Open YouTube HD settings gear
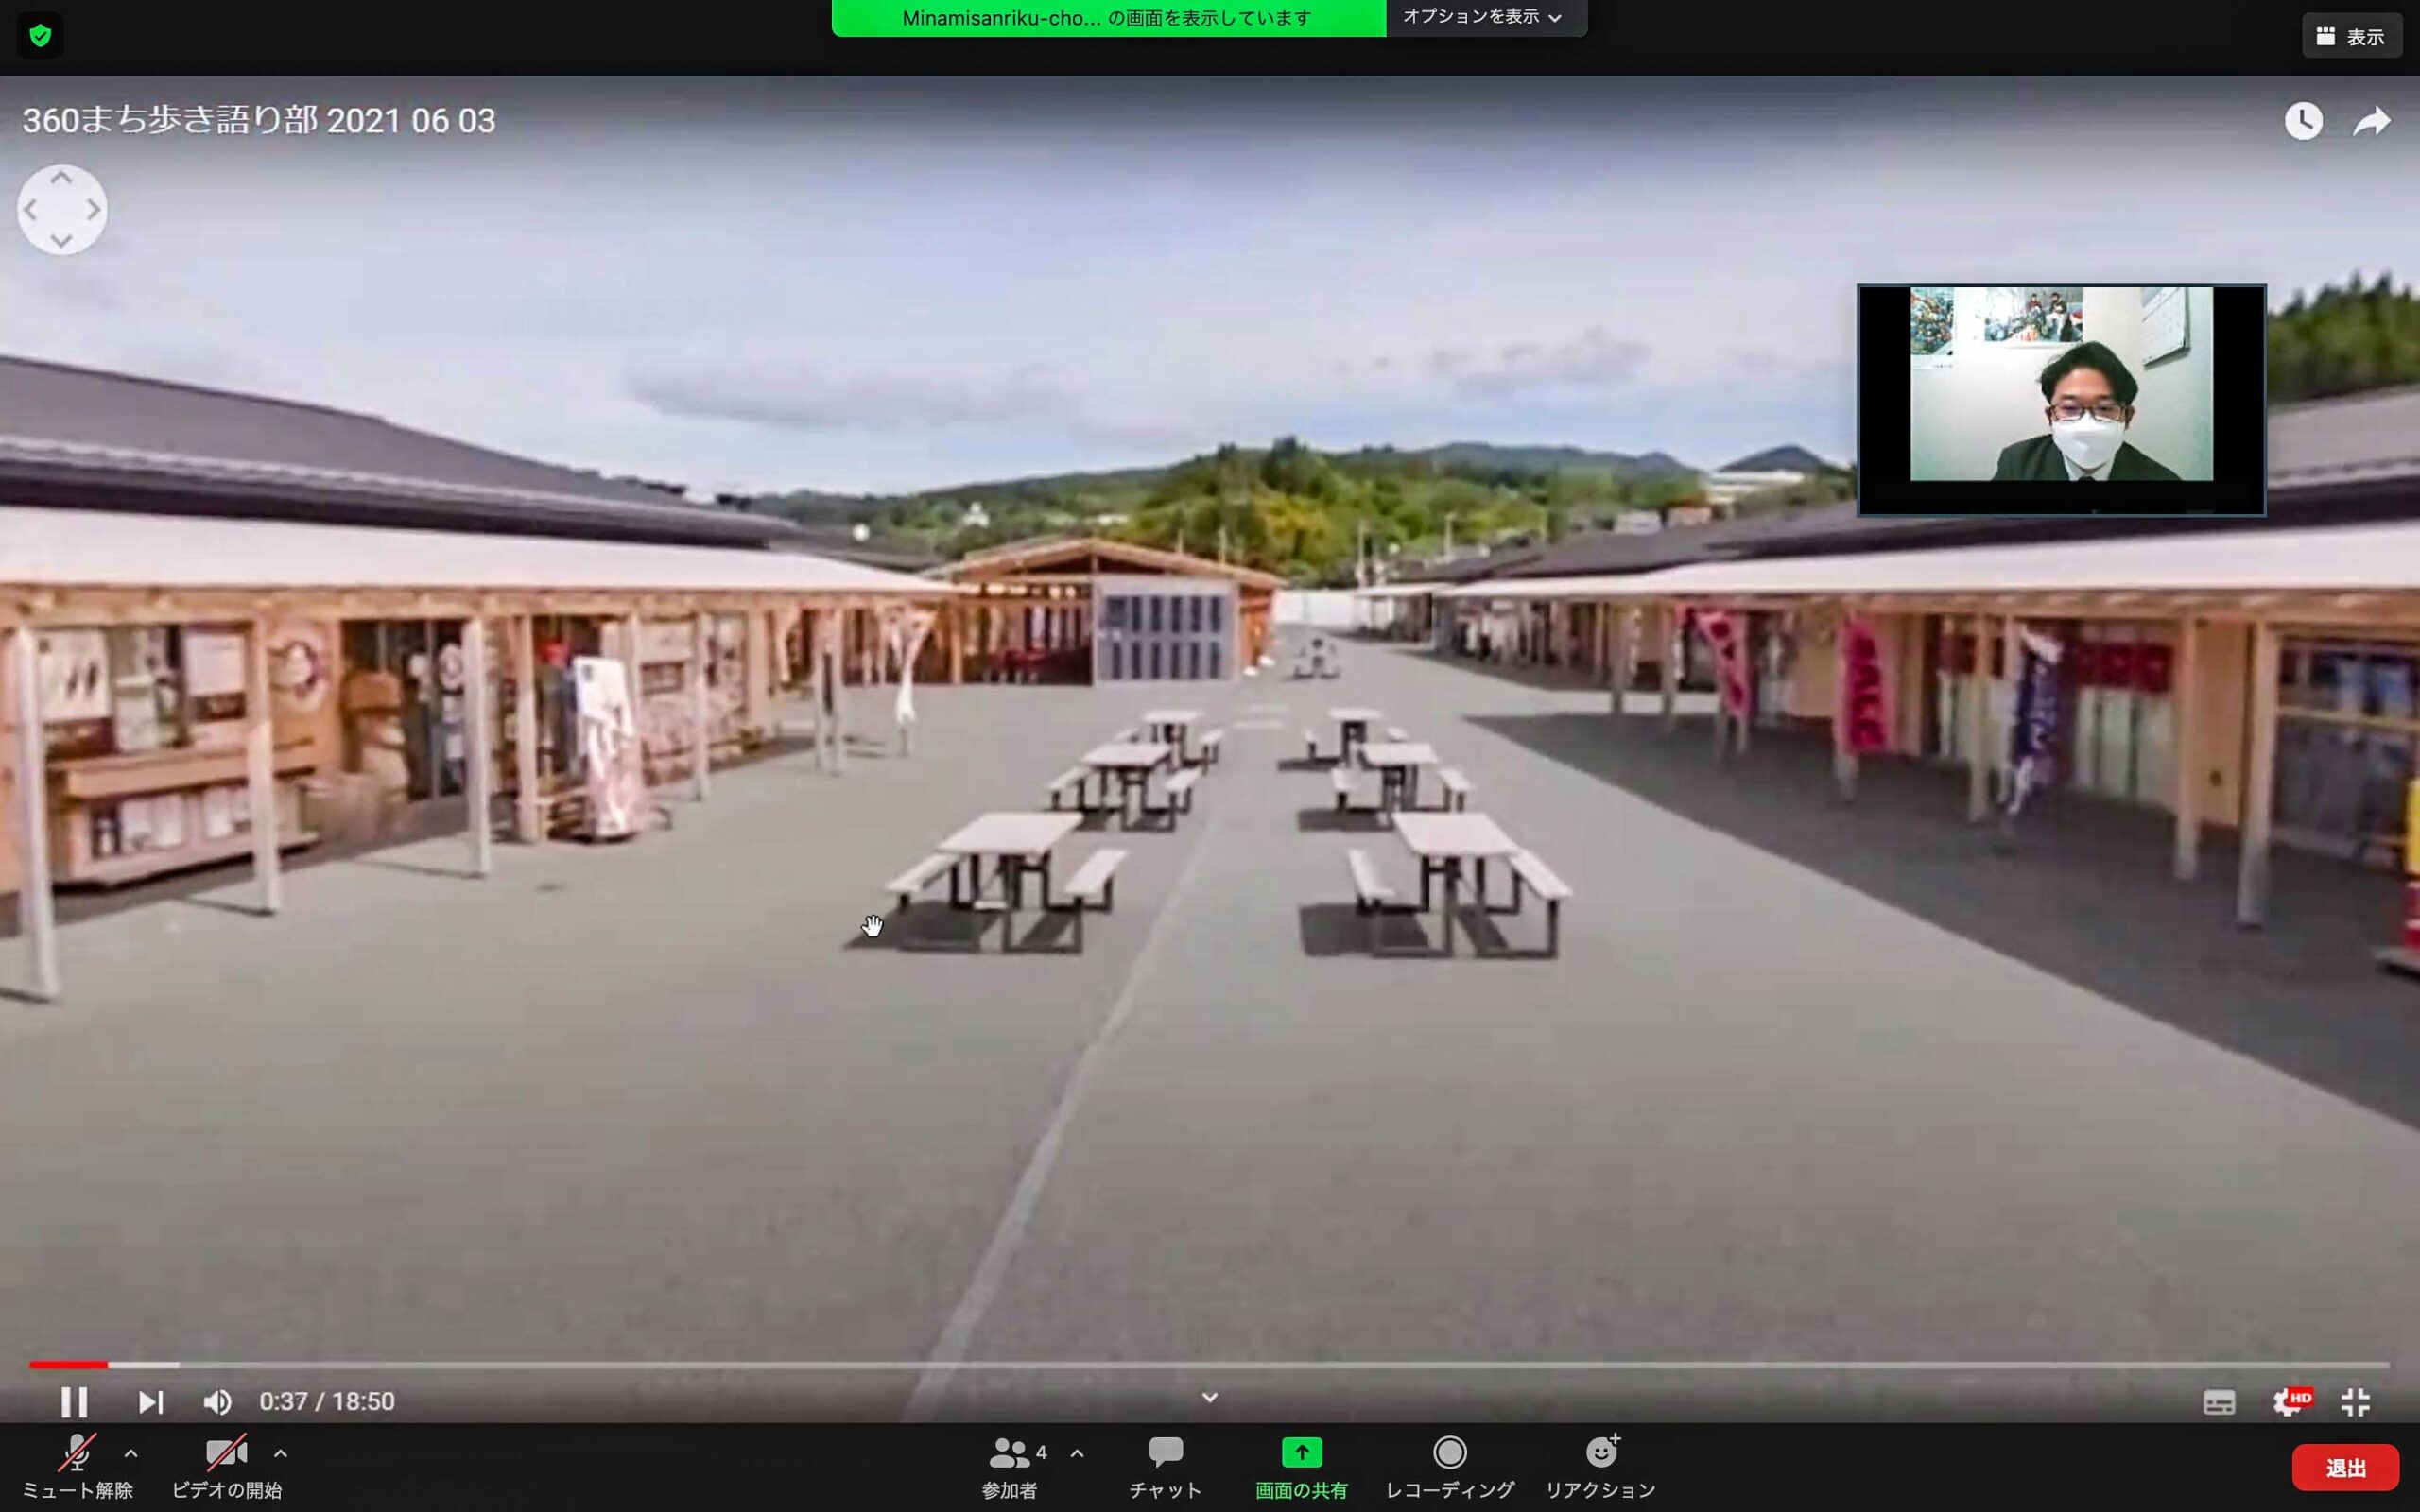Screen dimensions: 2420x1512 coord(2288,1402)
